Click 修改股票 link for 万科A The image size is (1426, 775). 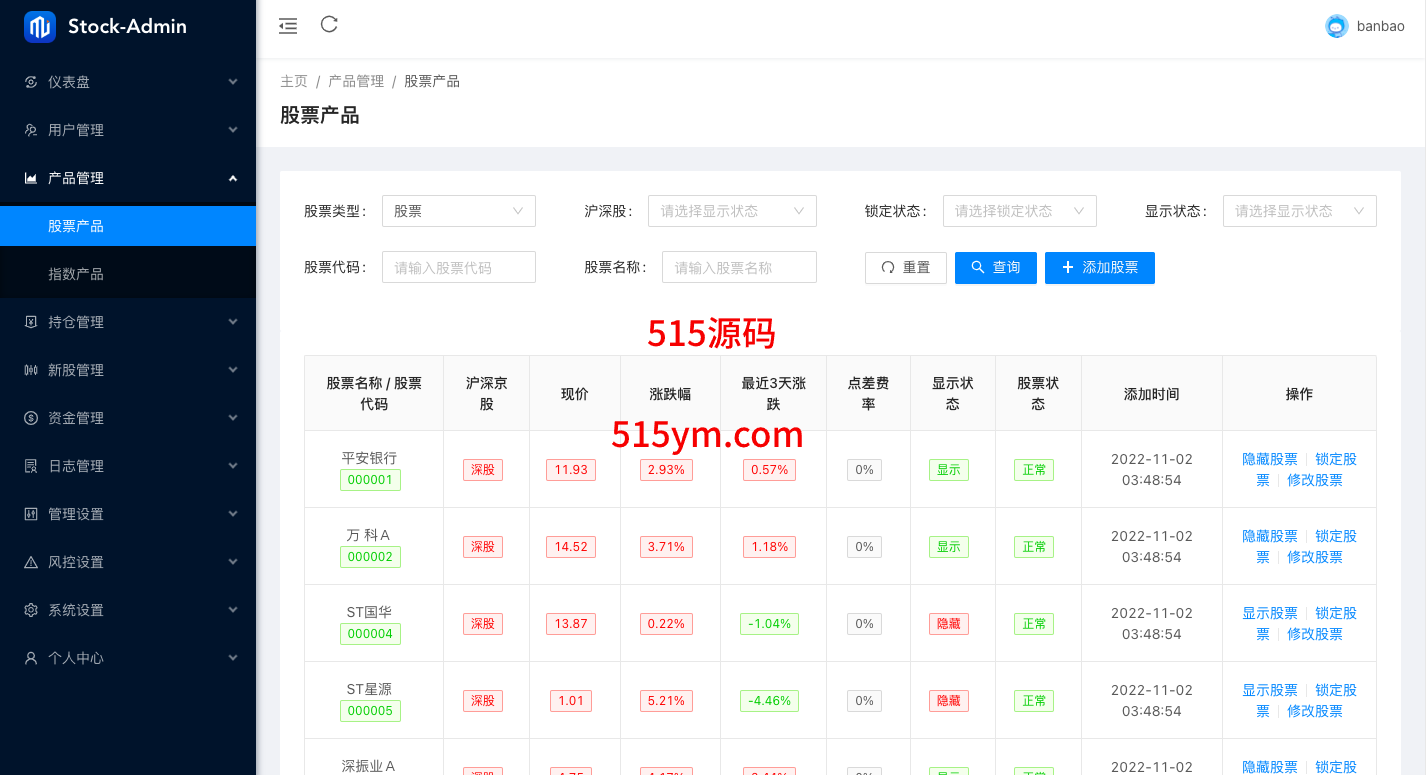(1314, 557)
